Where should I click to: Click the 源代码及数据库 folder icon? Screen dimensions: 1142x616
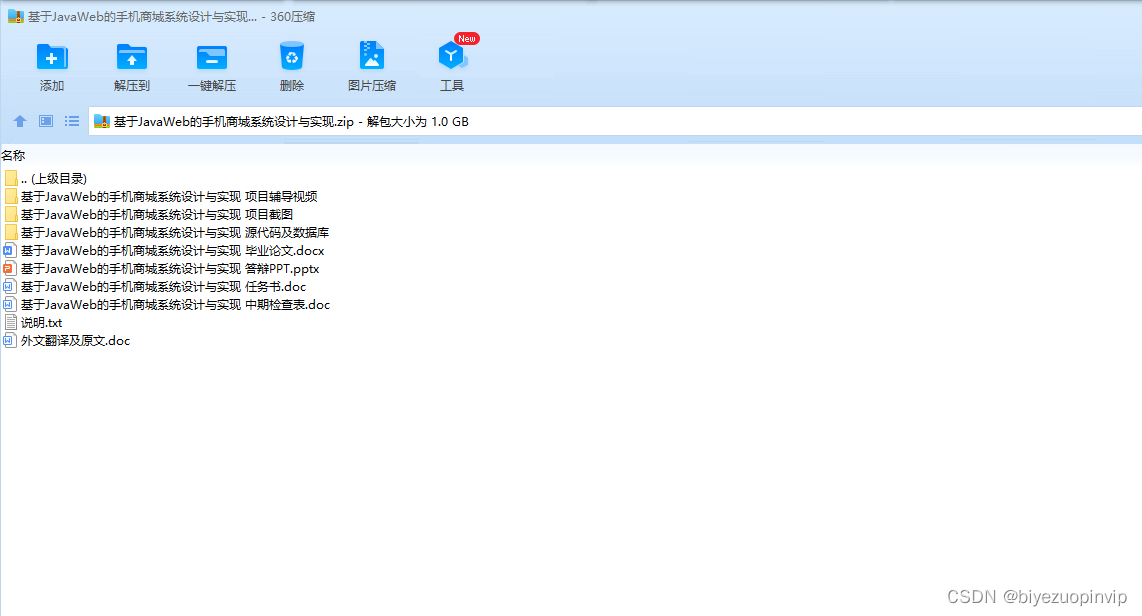(10, 232)
